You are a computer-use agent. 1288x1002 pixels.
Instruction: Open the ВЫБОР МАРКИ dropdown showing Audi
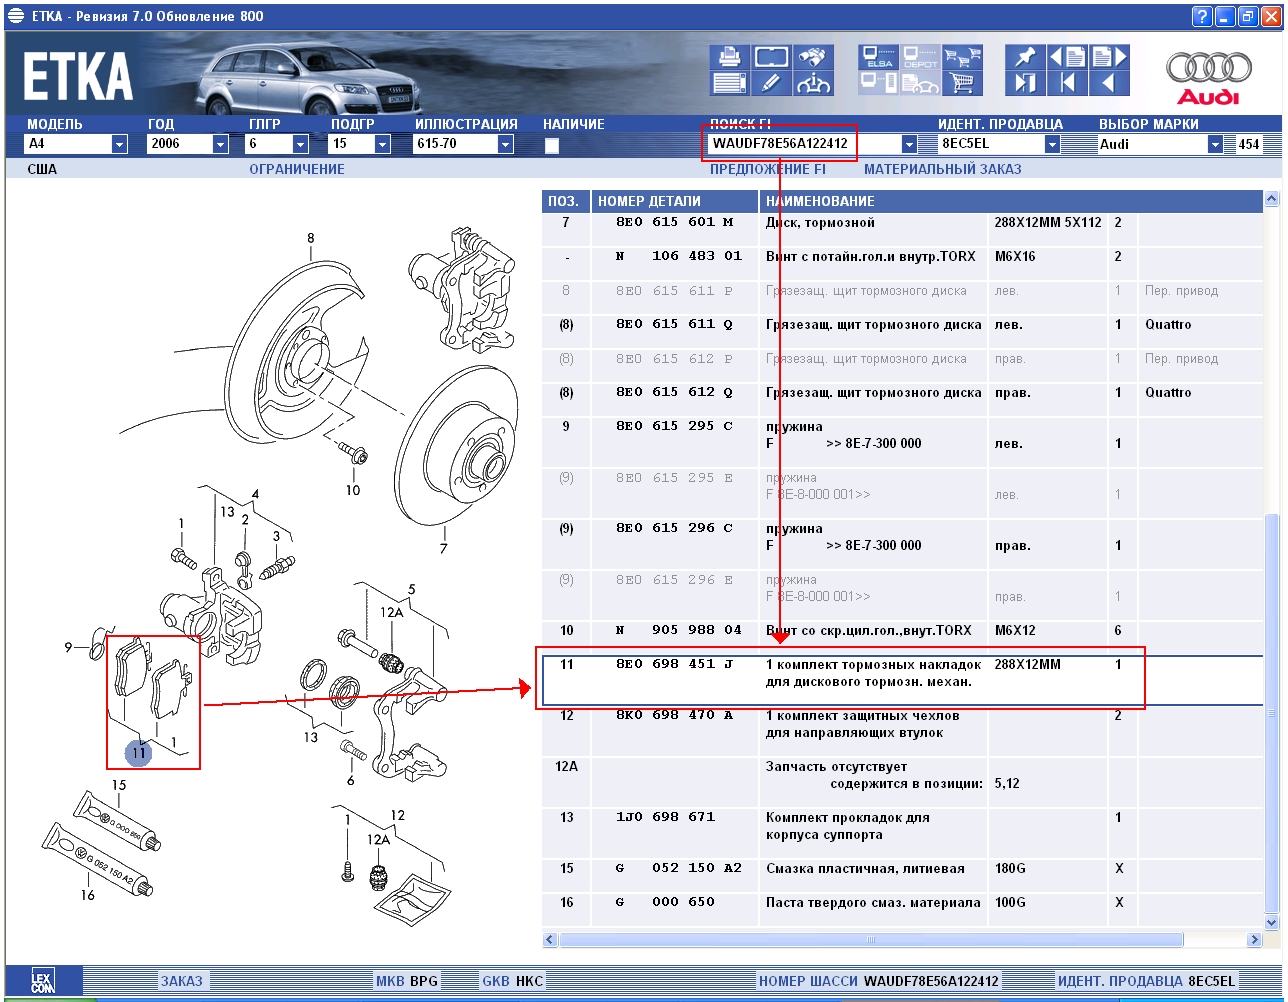(1160, 144)
